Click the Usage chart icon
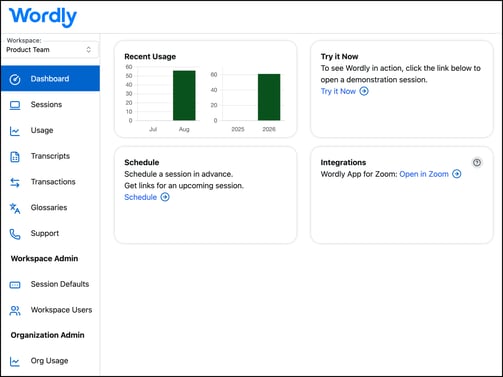This screenshot has width=503, height=377. point(15,131)
